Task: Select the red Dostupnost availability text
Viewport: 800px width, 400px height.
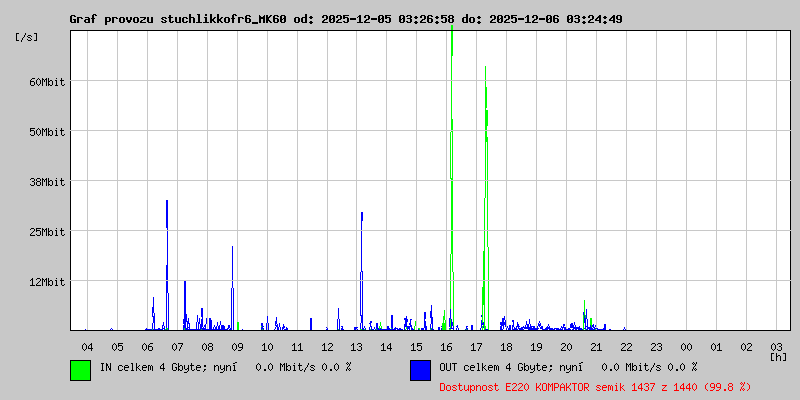Action: point(595,386)
